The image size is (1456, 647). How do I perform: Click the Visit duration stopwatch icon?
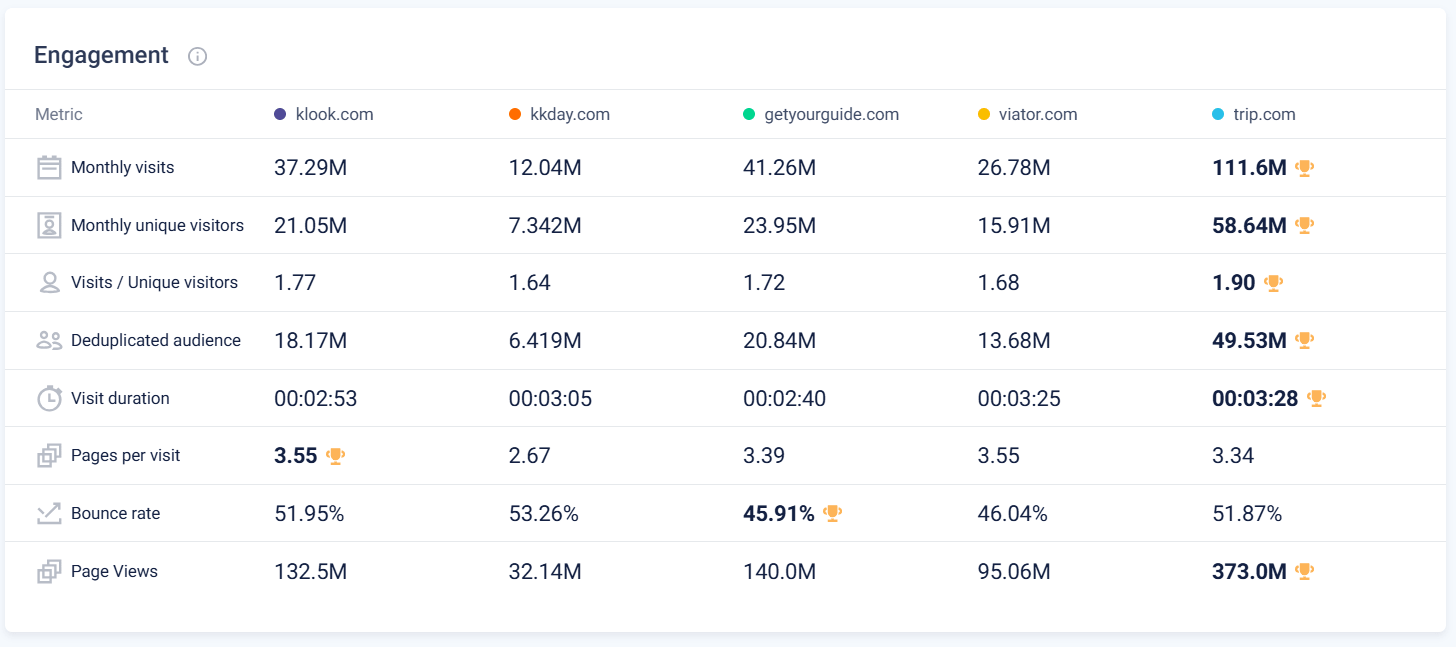tap(49, 398)
